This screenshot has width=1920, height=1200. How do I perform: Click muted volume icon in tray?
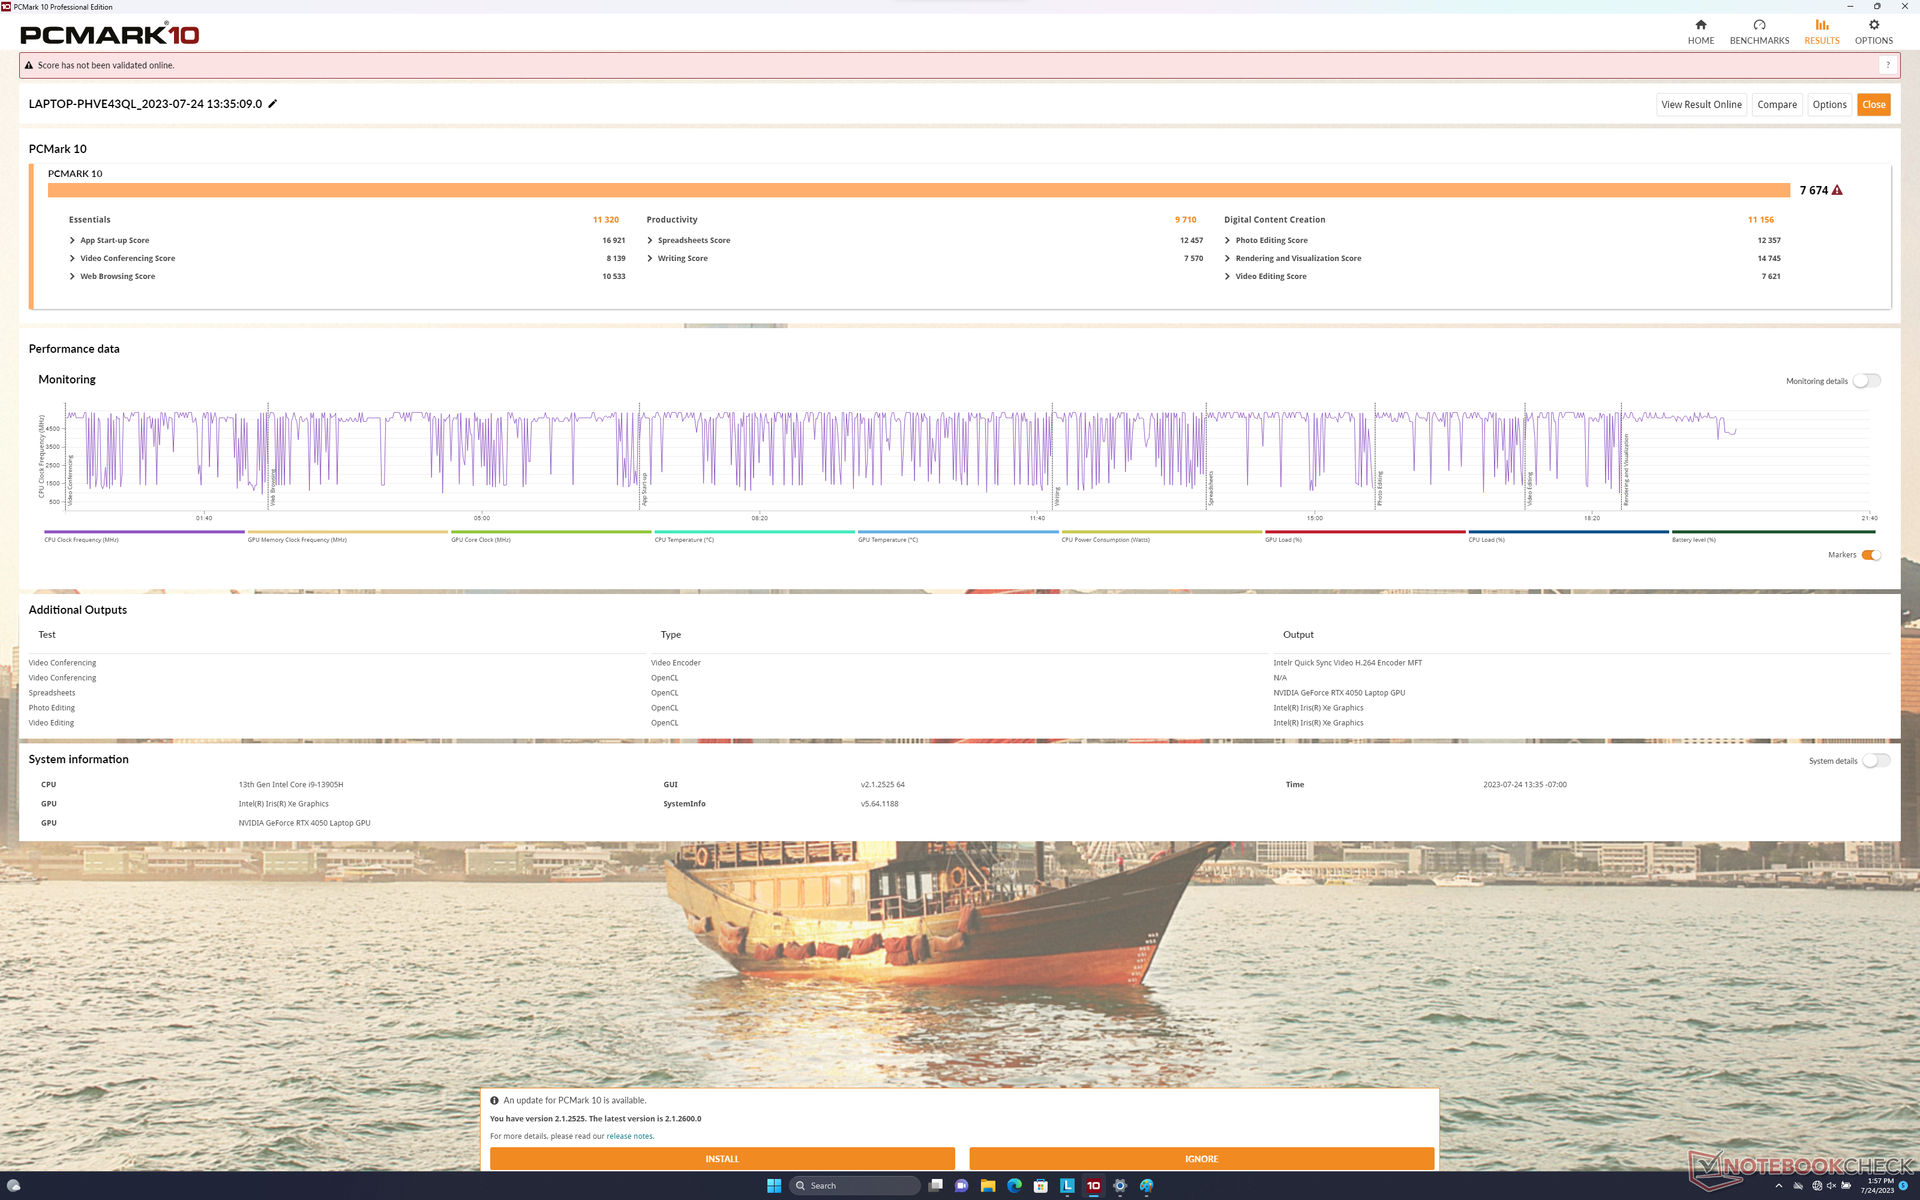click(1832, 1186)
